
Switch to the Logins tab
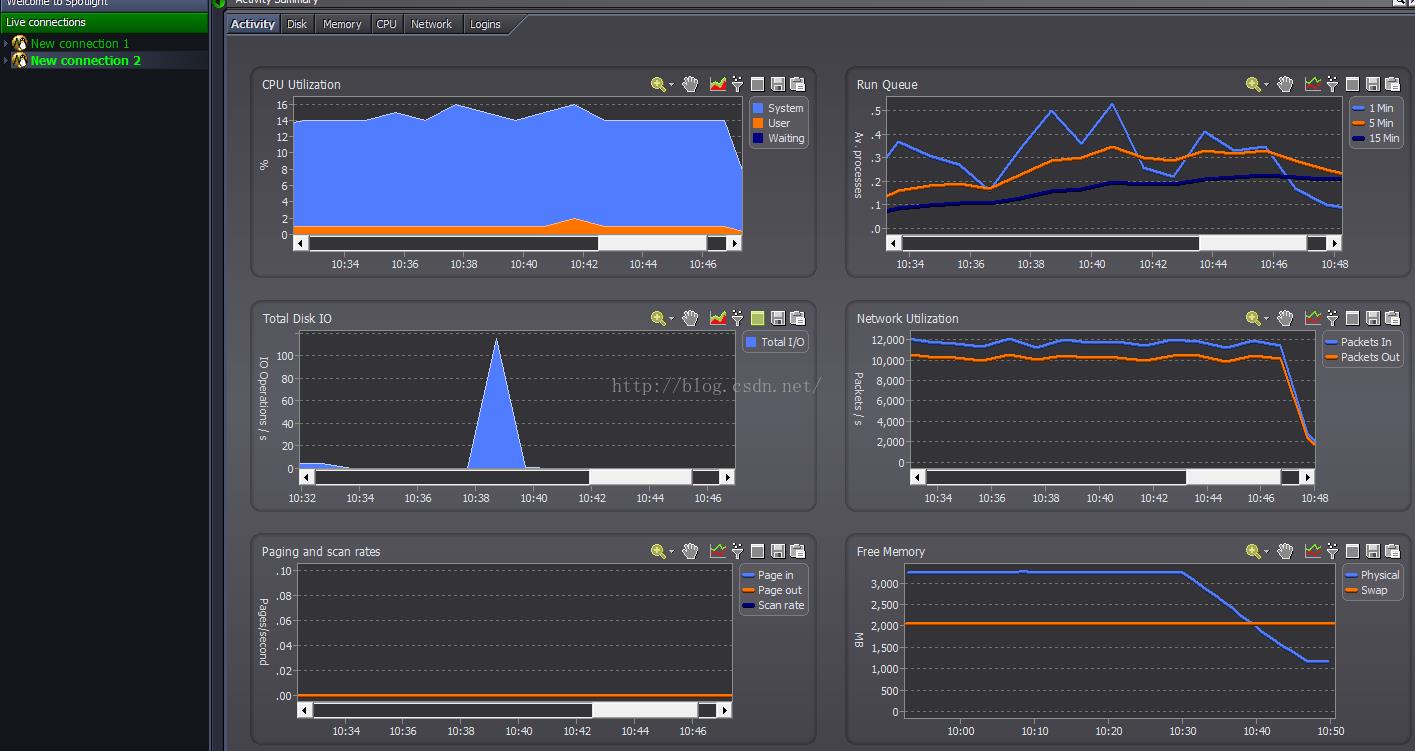pyautogui.click(x=485, y=24)
